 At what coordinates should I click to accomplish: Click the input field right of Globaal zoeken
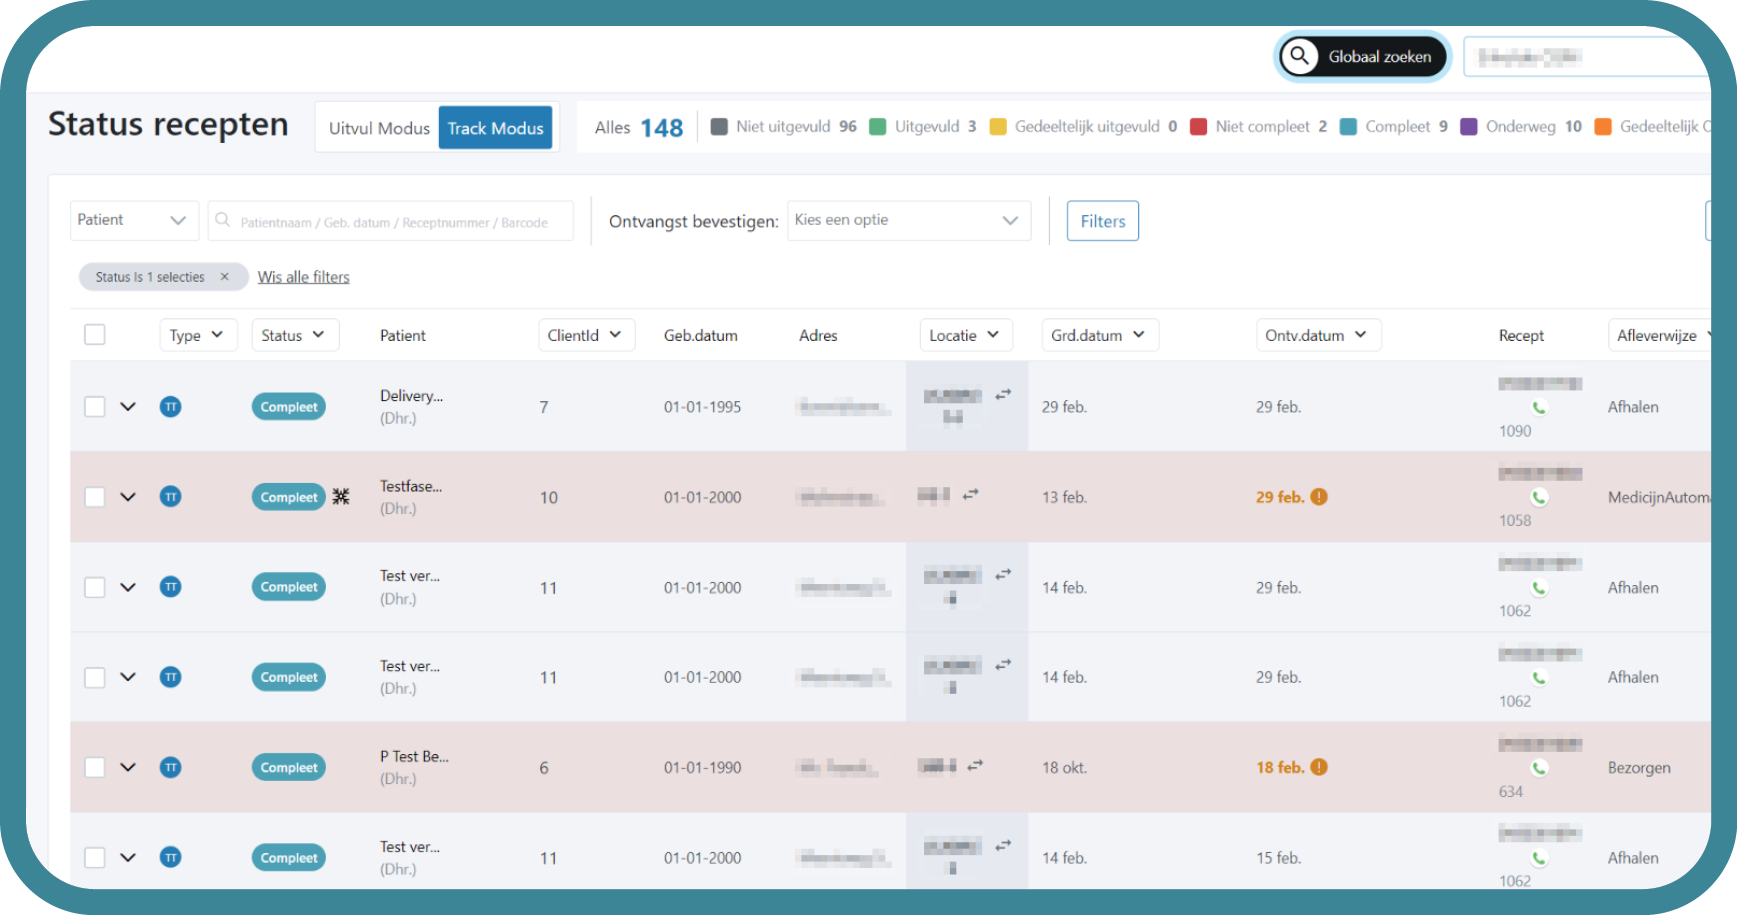pyautogui.click(x=1590, y=57)
